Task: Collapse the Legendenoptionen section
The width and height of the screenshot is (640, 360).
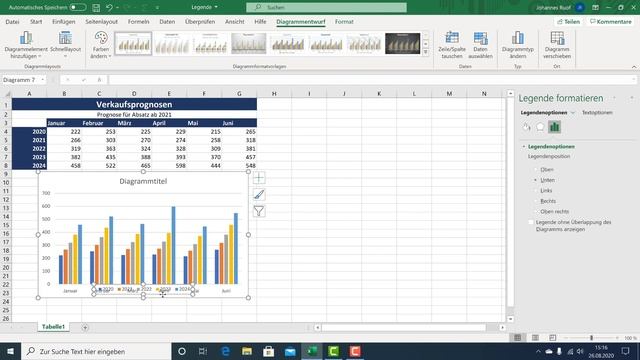Action: 524,147
